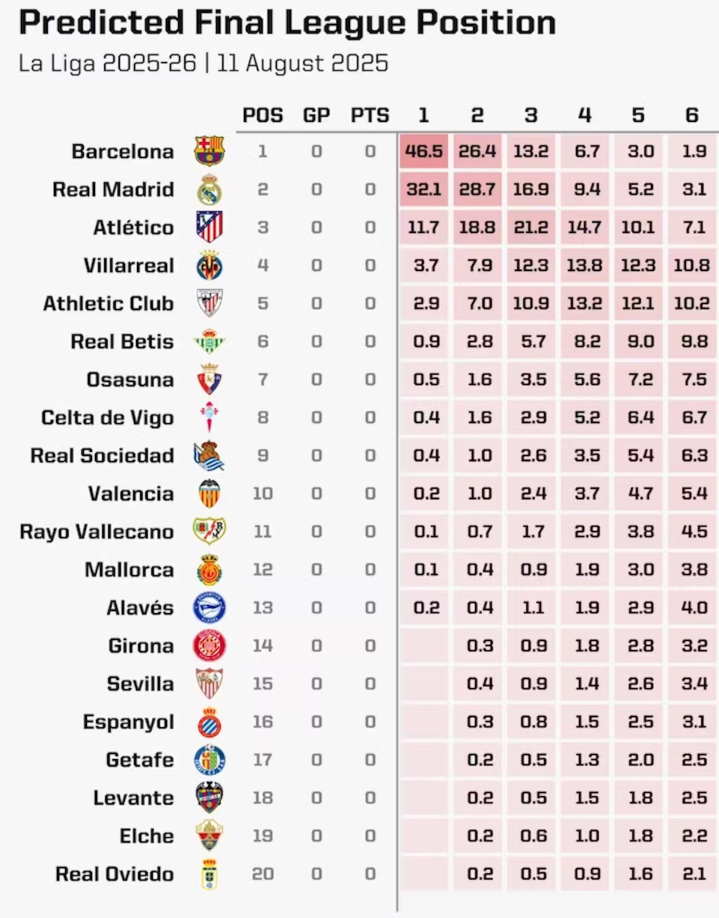This screenshot has height=918, width=719.
Task: Click the Osasuna club crest
Action: [209, 379]
